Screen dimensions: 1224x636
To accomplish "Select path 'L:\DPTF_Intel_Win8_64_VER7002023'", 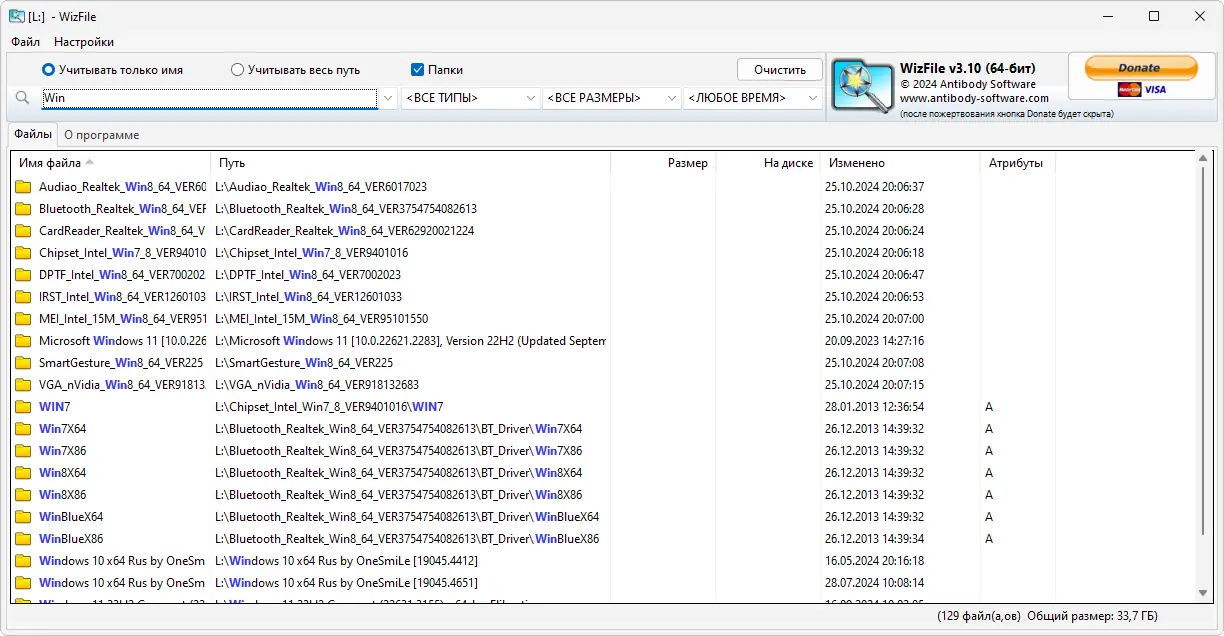I will [x=308, y=275].
